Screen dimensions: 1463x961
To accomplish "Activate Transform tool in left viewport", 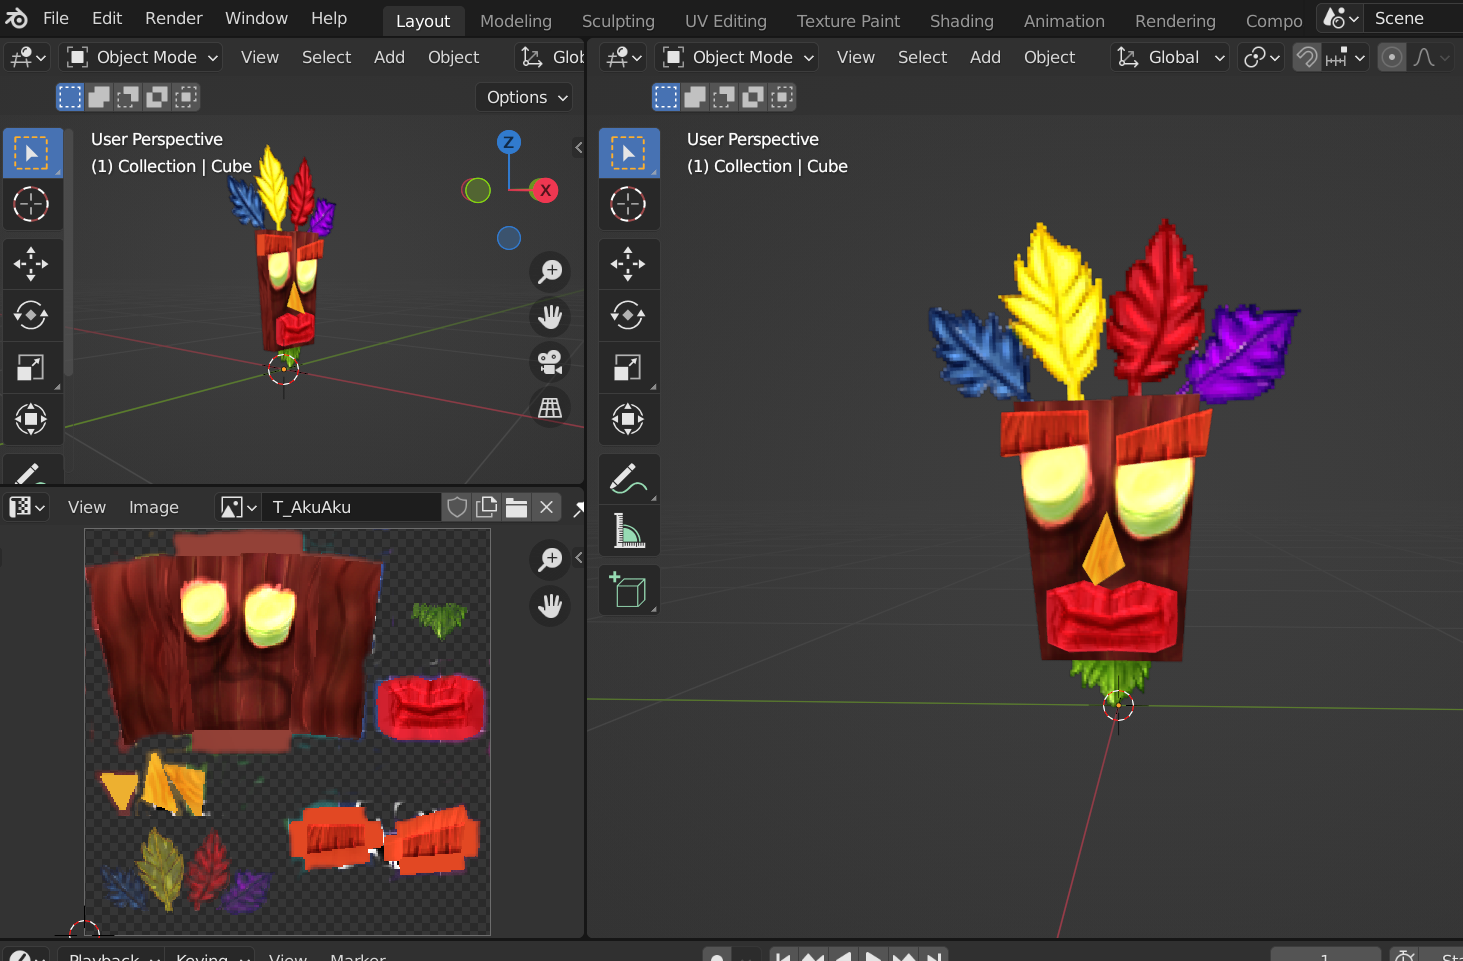I will click(x=31, y=419).
